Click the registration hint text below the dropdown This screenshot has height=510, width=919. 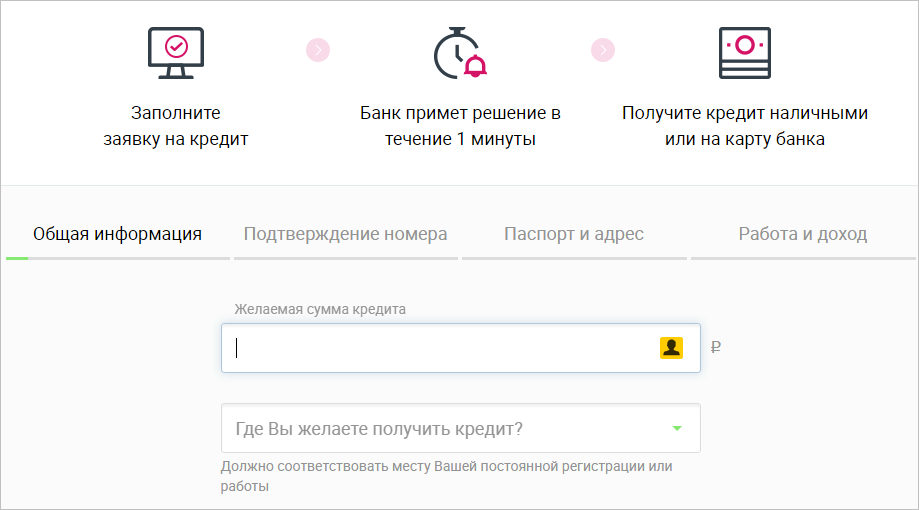point(446,476)
